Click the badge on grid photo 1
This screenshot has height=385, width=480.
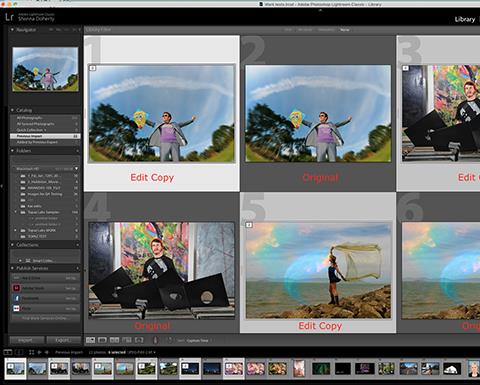tap(93, 68)
